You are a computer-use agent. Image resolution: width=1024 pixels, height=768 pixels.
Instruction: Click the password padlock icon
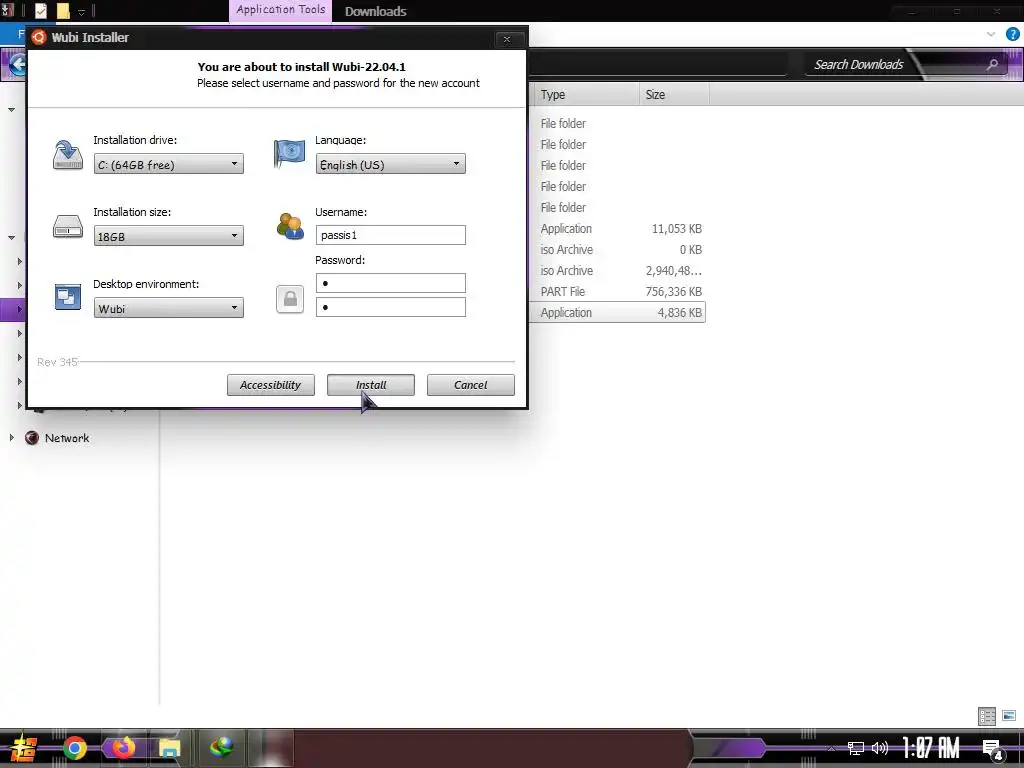pyautogui.click(x=290, y=299)
